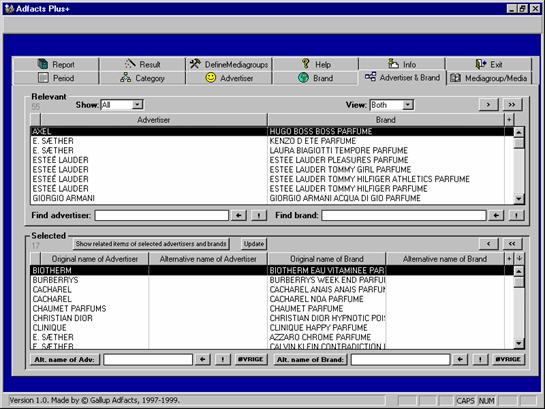
Task: Click the Update button
Action: 254,244
